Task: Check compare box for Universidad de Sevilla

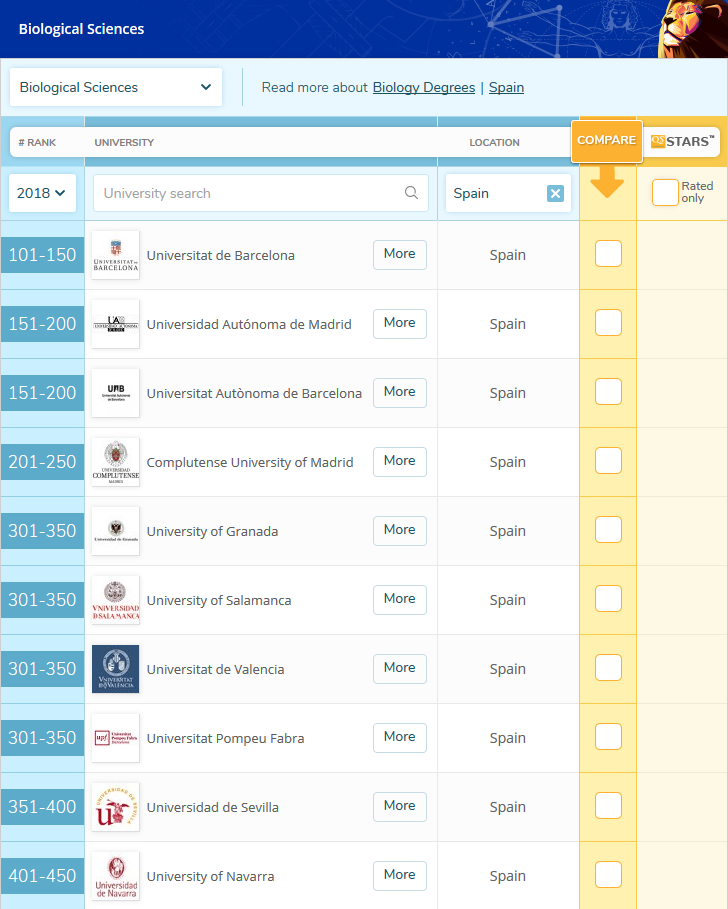Action: pos(608,805)
